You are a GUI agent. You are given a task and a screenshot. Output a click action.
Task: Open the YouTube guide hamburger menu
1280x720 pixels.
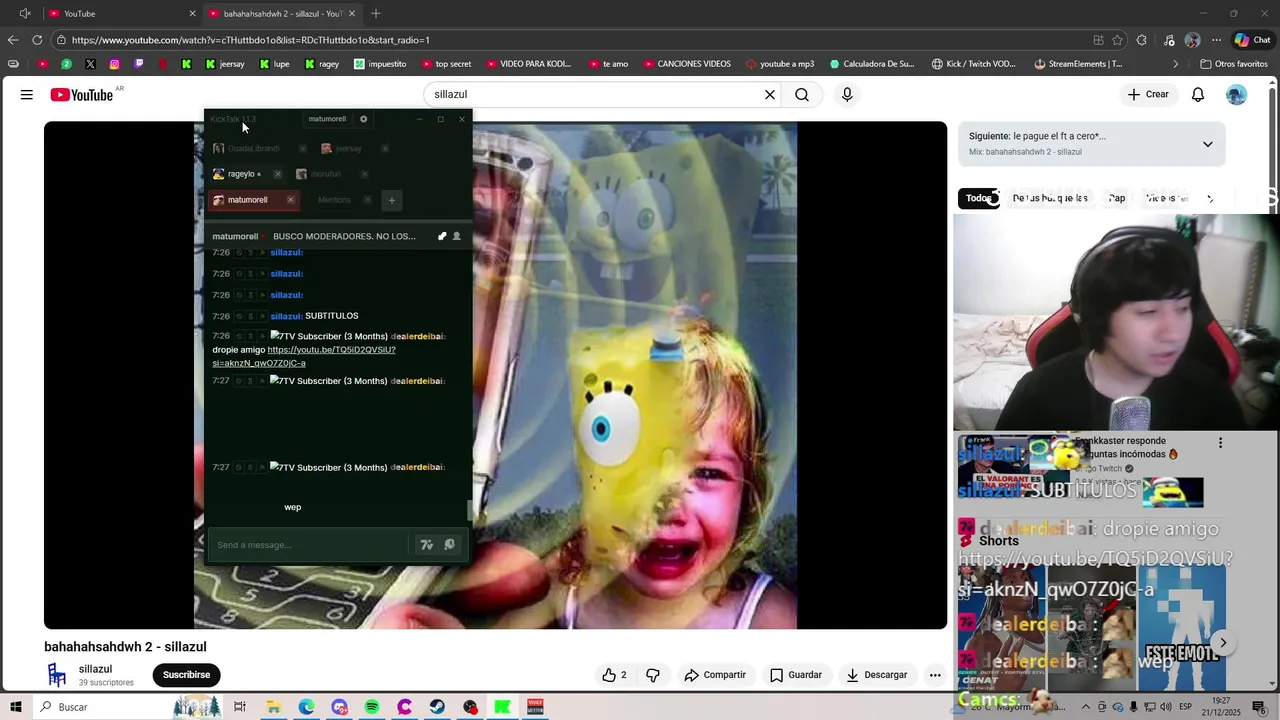click(27, 95)
